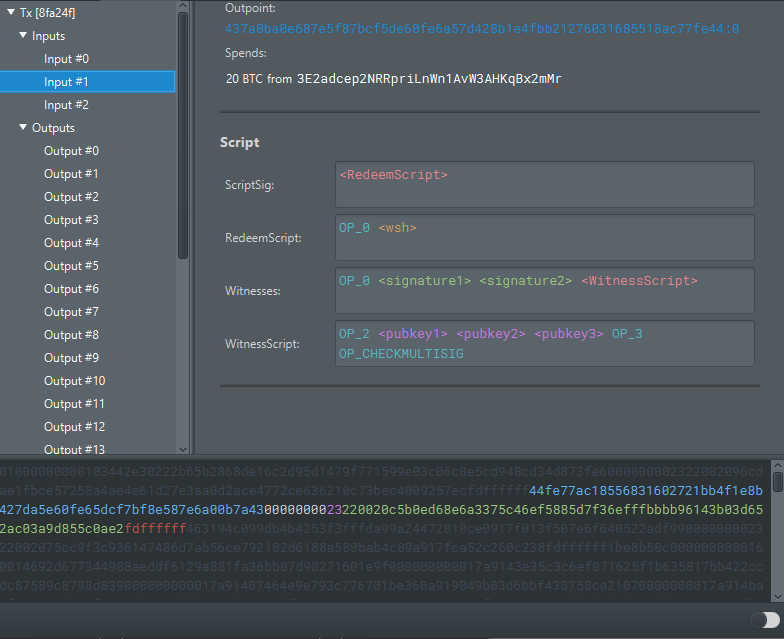Screen dimensions: 784x639
Task: Click the hex panel scroll down arrow
Action: 778,596
